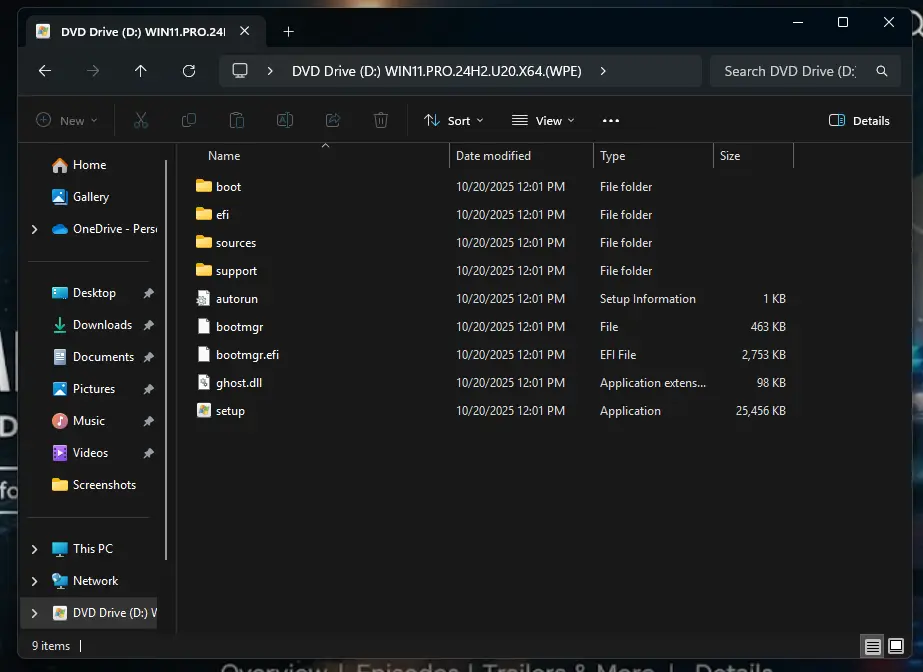Viewport: 923px width, 672px height.
Task: Expand the OneDrive tree node
Action: (x=34, y=229)
